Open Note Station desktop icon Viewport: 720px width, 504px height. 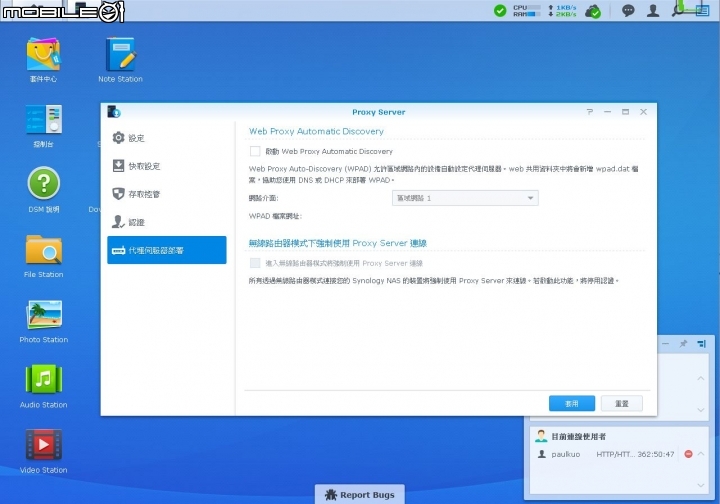click(120, 55)
